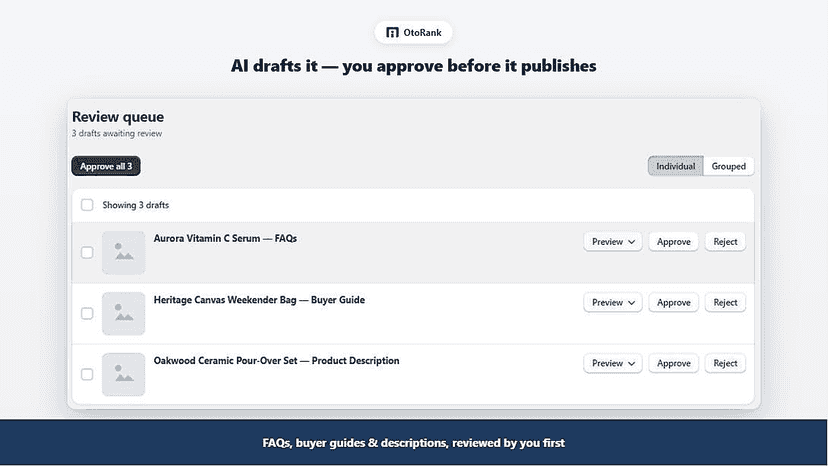Click the 'Review queue' heading
The width and height of the screenshot is (828, 466).
(118, 117)
